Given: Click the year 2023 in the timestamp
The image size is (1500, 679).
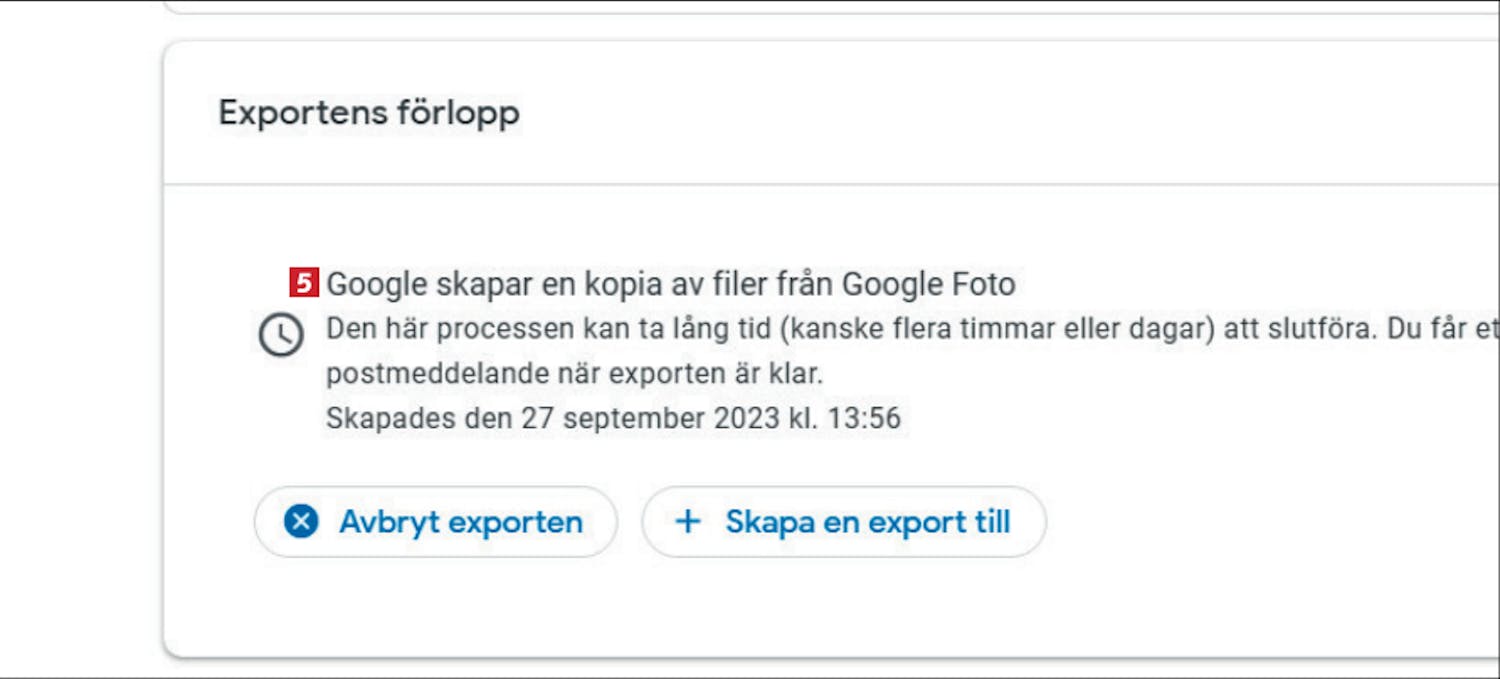Looking at the screenshot, I should pyautogui.click(x=745, y=418).
